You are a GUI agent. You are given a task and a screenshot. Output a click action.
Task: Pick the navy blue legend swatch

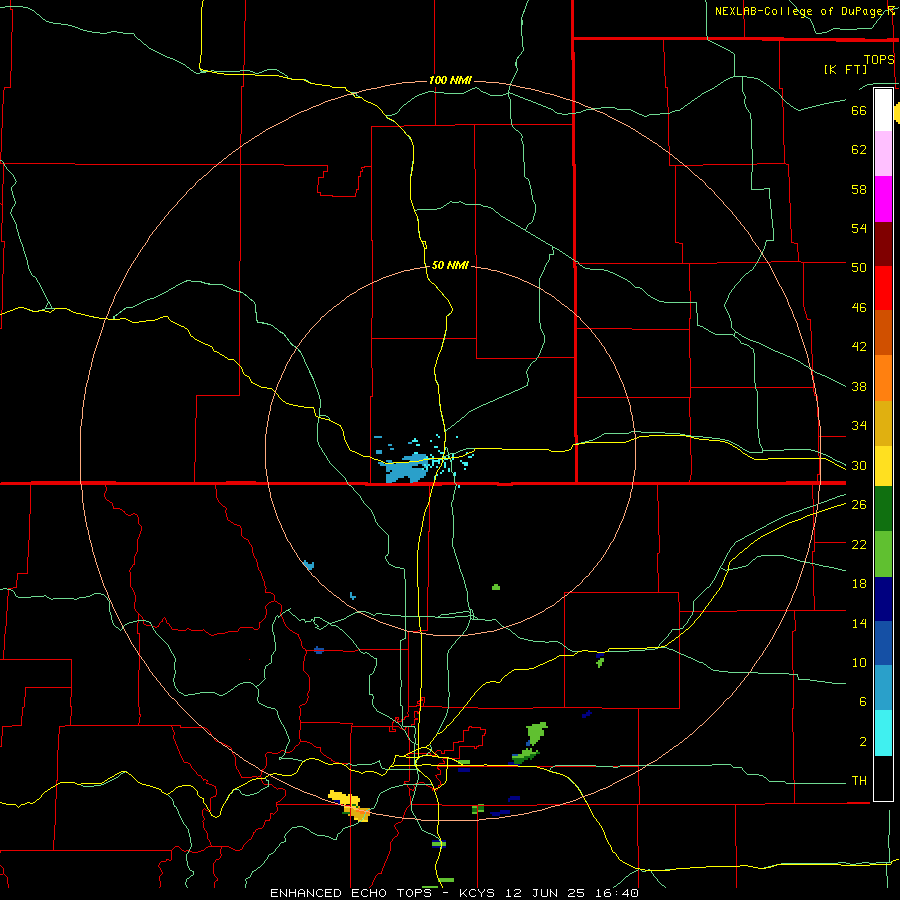click(x=883, y=599)
